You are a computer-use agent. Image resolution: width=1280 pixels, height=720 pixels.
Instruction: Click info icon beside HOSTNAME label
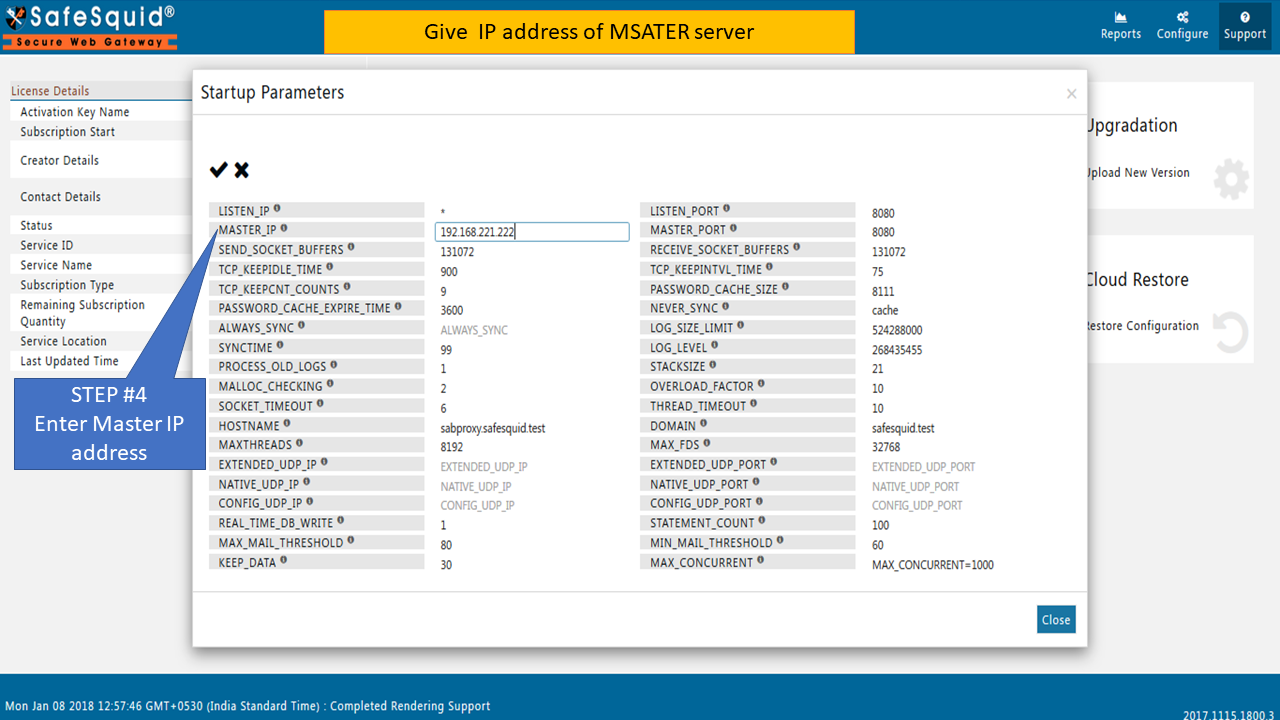(x=287, y=424)
